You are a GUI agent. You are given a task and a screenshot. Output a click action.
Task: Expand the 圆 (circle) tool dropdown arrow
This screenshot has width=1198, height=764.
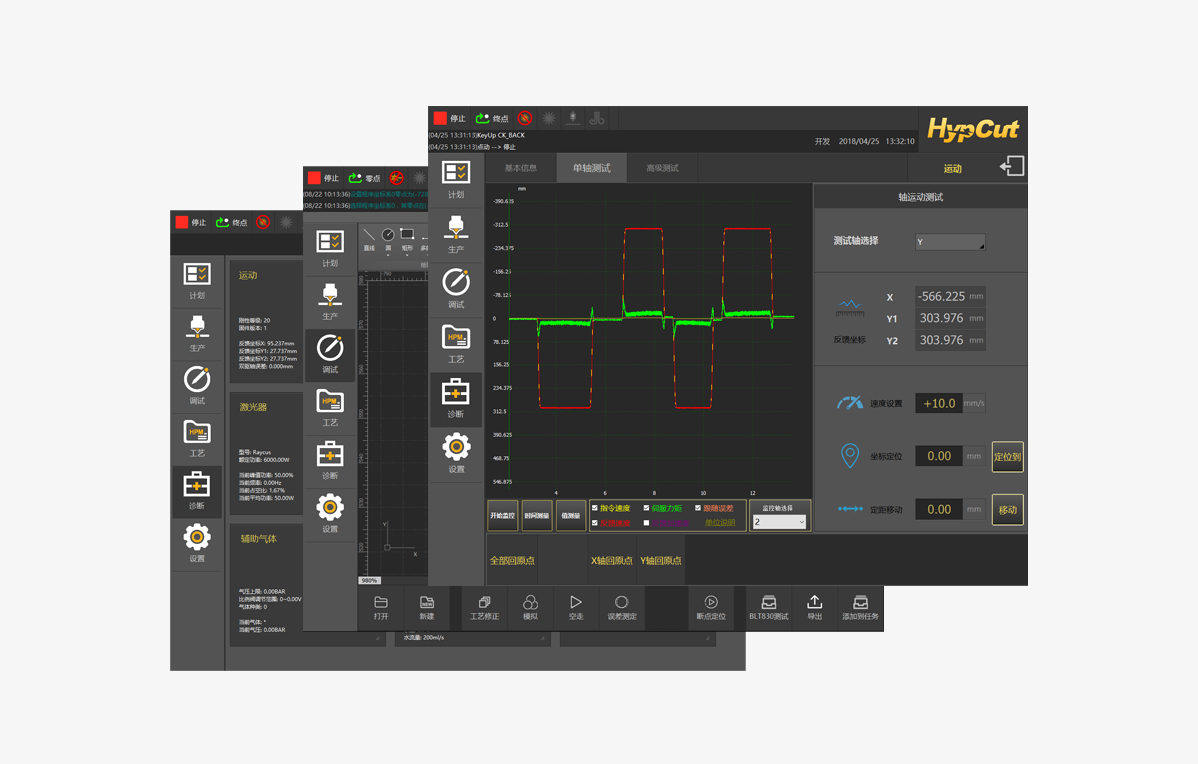coord(388,255)
